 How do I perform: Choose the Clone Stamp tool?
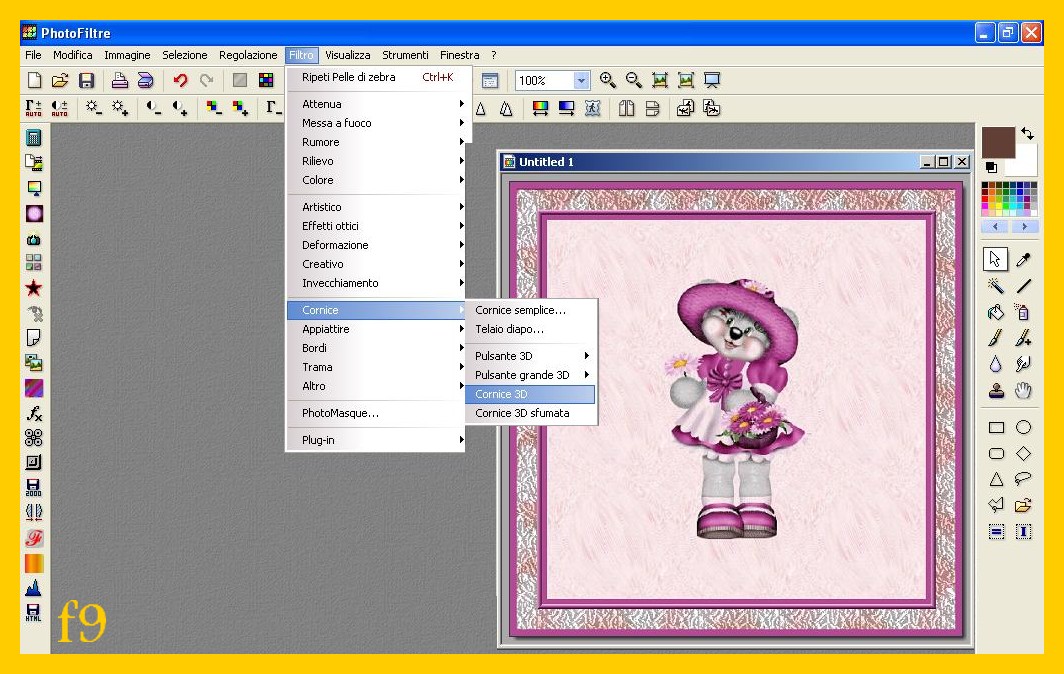996,391
